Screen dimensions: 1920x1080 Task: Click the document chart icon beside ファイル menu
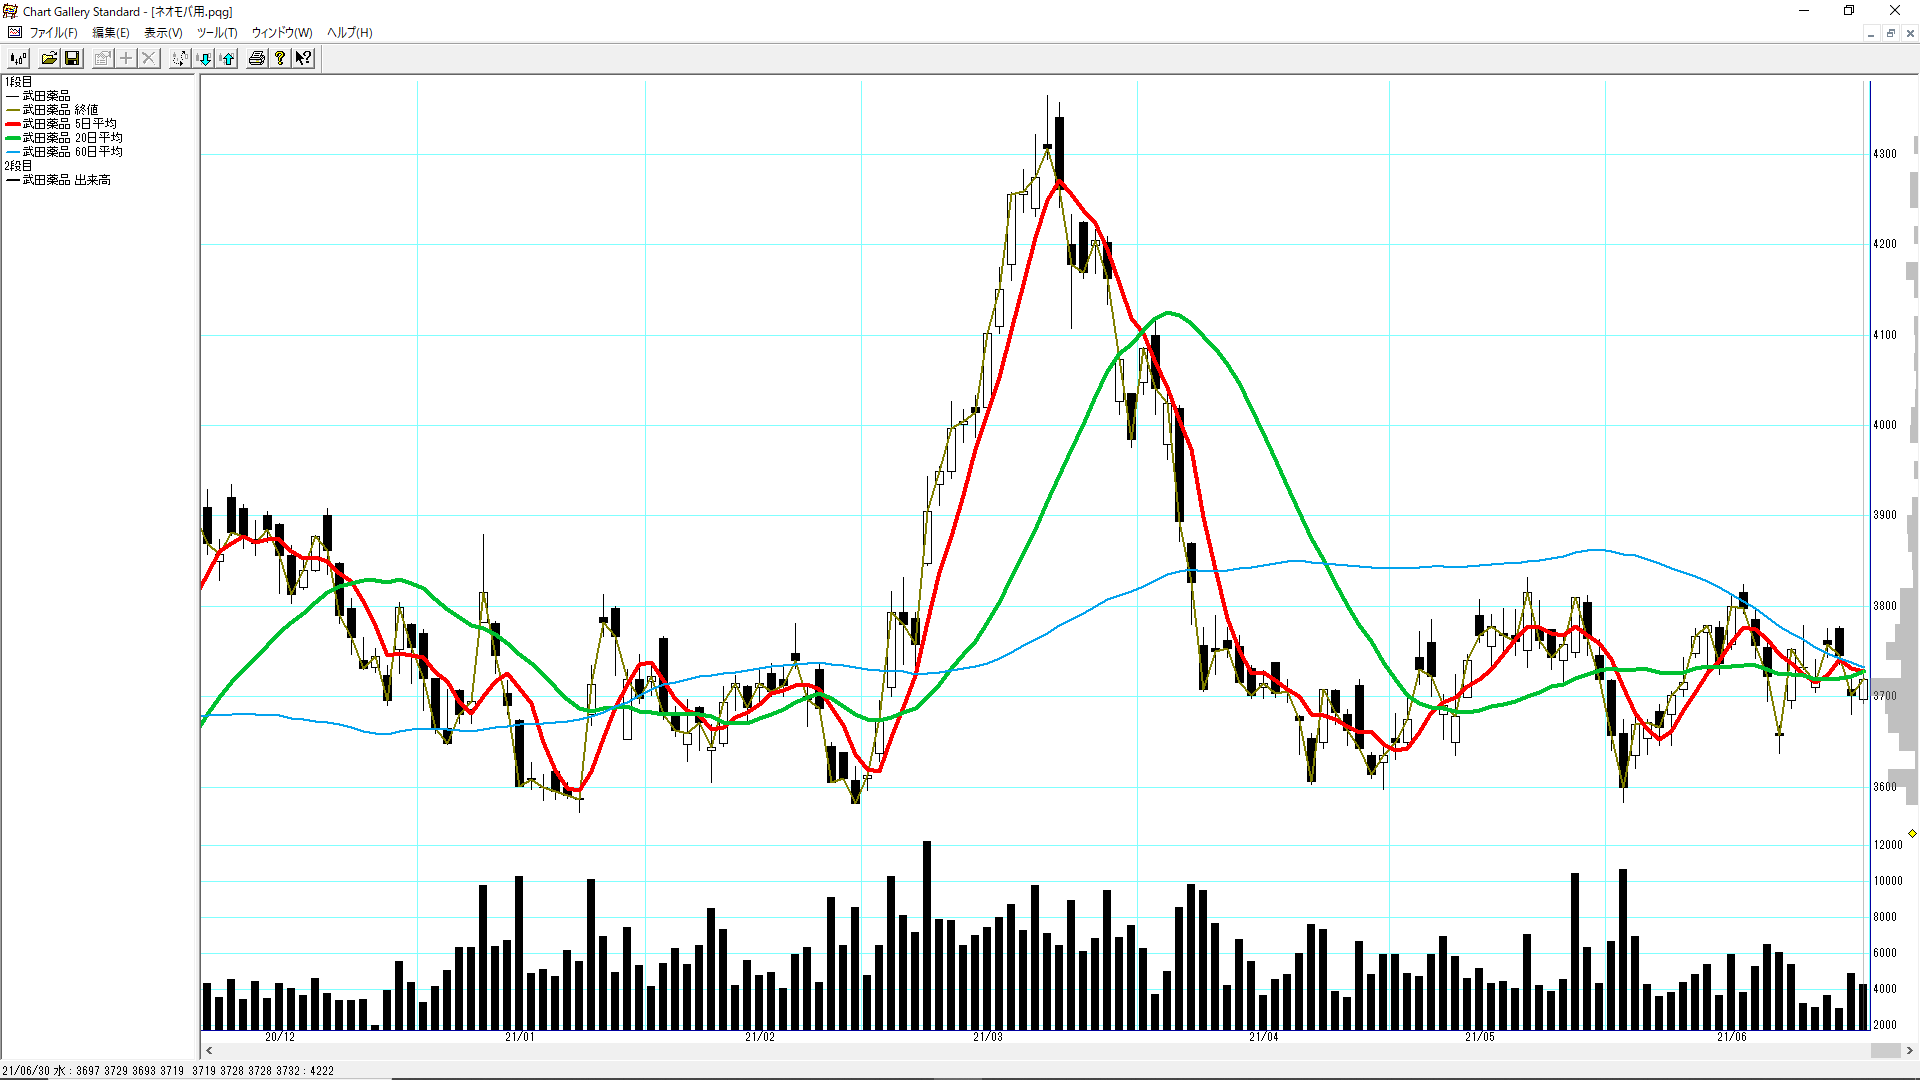14,32
